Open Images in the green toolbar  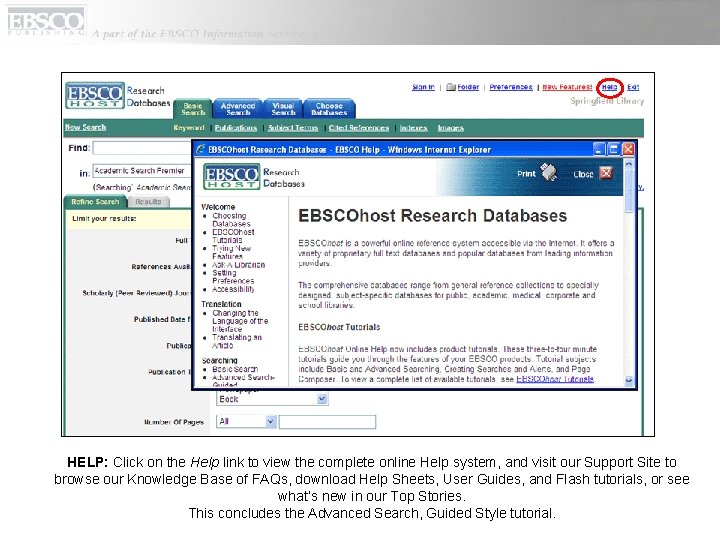click(450, 128)
